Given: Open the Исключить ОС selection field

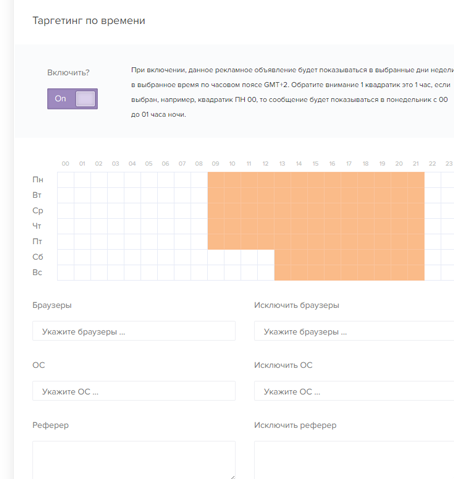Looking at the screenshot, I should 354,391.
